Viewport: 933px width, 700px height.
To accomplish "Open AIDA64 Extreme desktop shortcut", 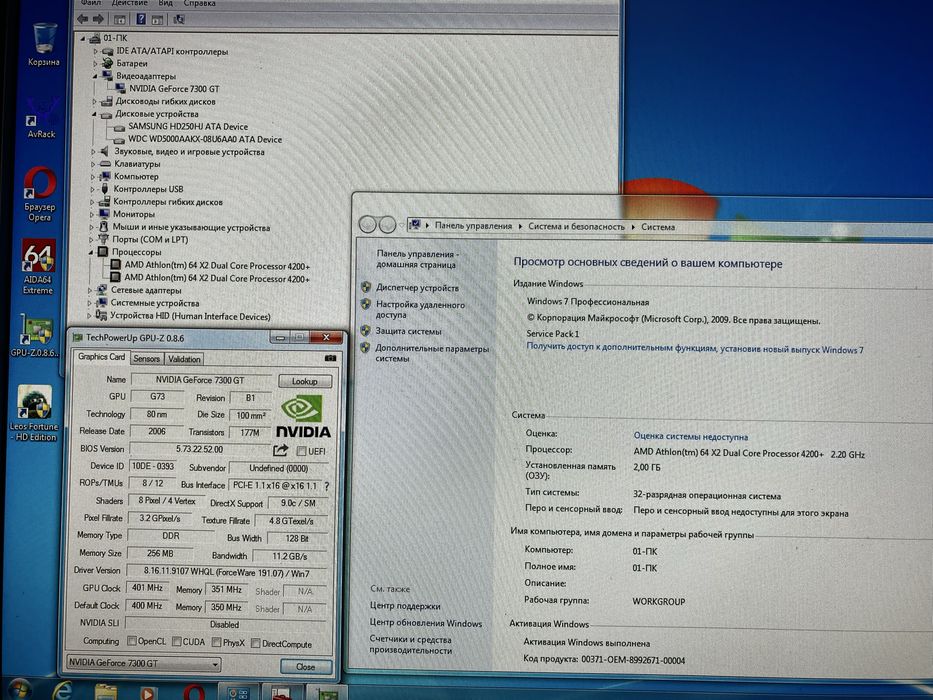I will (x=38, y=267).
